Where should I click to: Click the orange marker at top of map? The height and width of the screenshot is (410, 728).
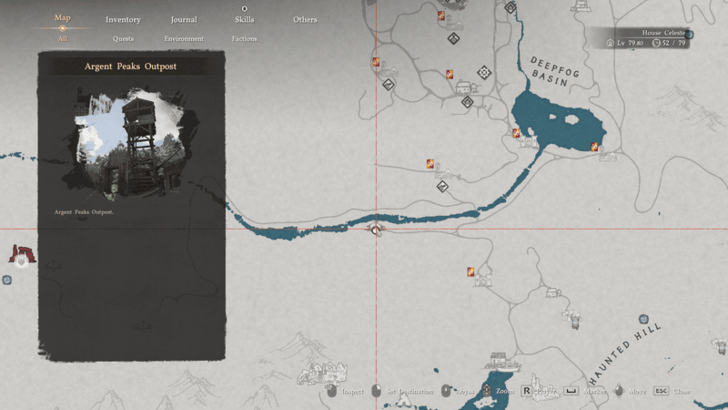point(441,16)
